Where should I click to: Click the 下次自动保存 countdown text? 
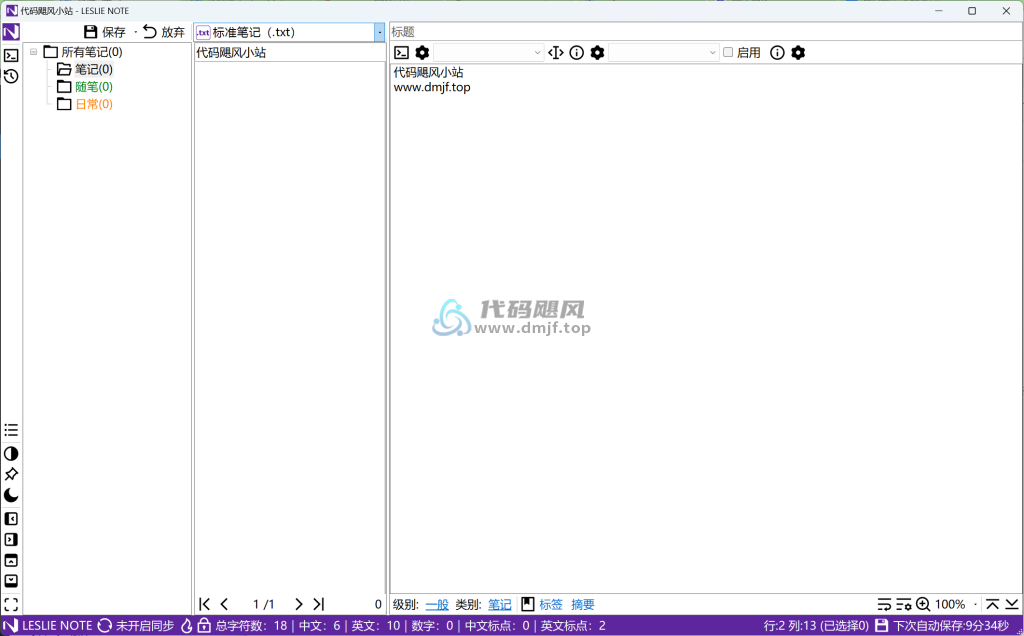point(951,626)
